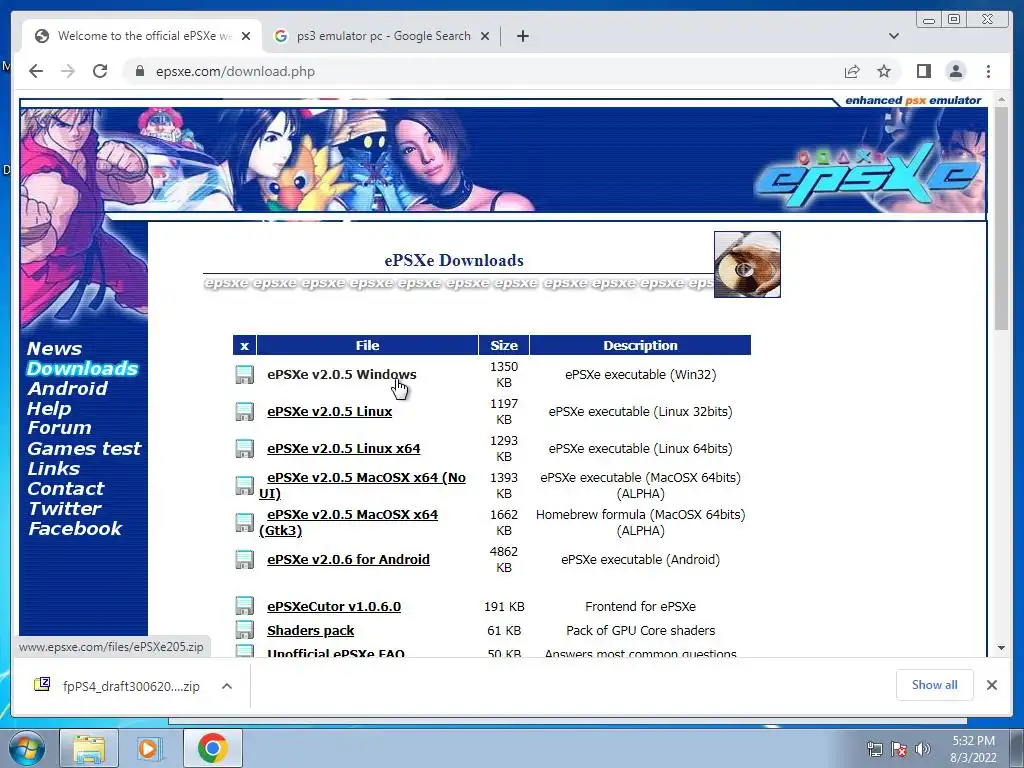Image resolution: width=1024 pixels, height=768 pixels.
Task: Open Chrome three-dot menu
Action: pyautogui.click(x=988, y=71)
